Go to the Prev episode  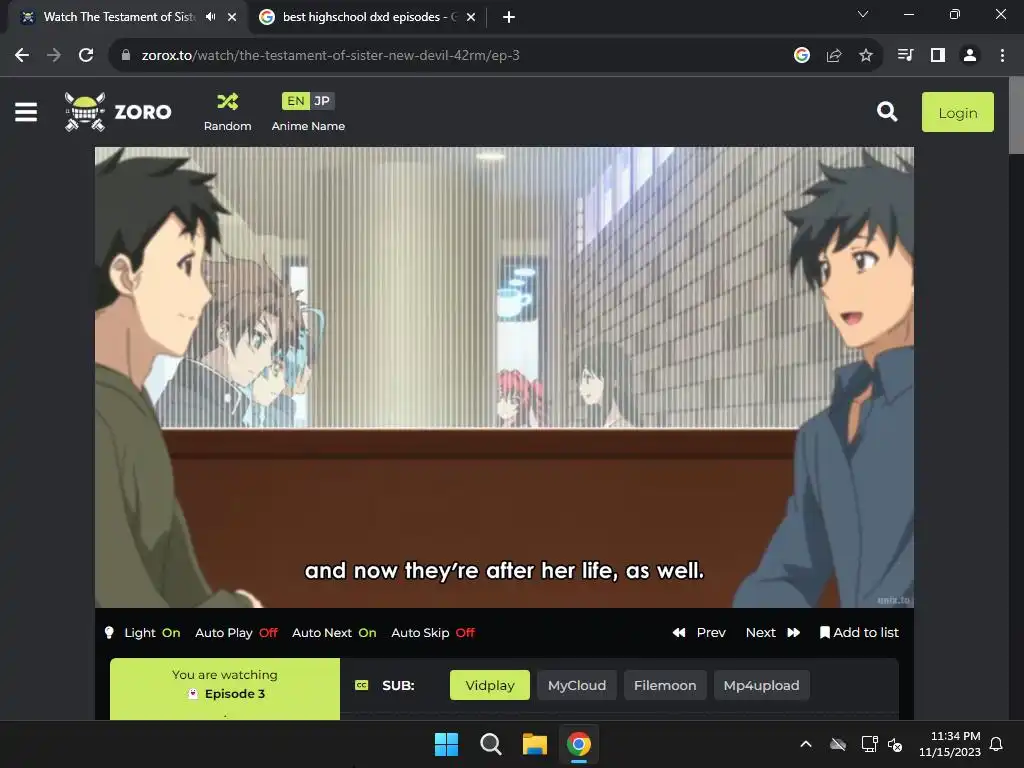(699, 633)
